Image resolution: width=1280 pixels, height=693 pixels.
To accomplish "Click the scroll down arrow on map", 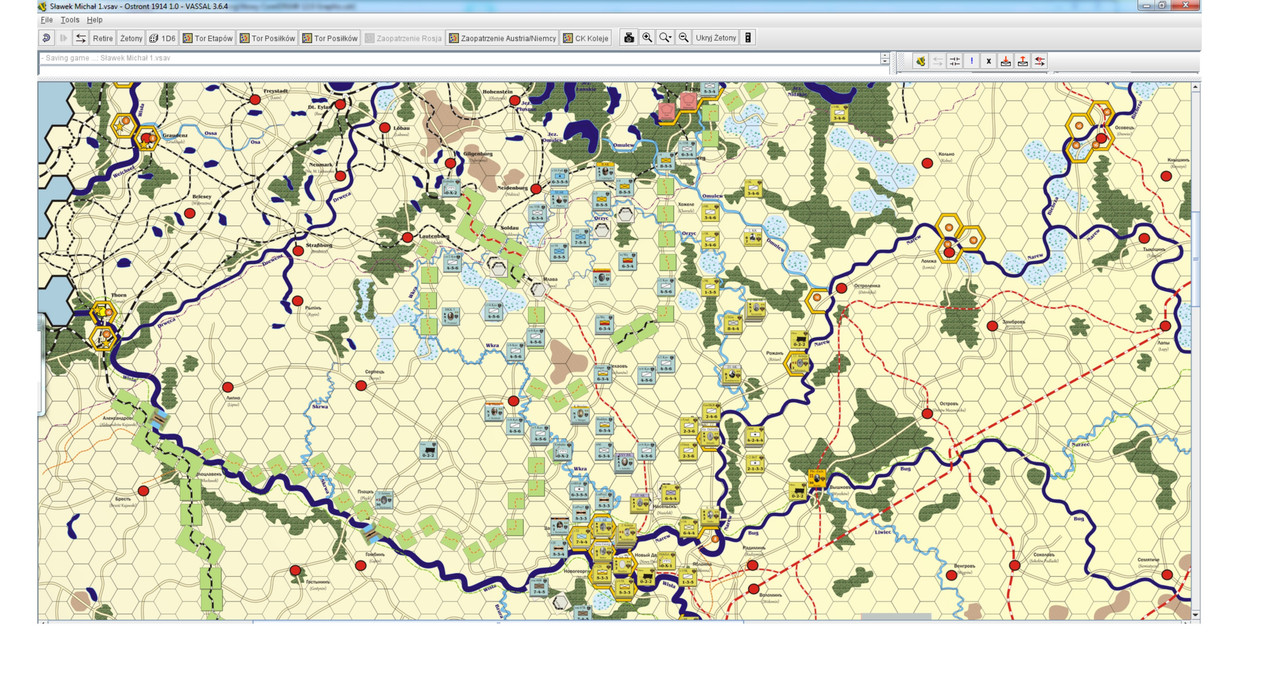I will 1196,613.
